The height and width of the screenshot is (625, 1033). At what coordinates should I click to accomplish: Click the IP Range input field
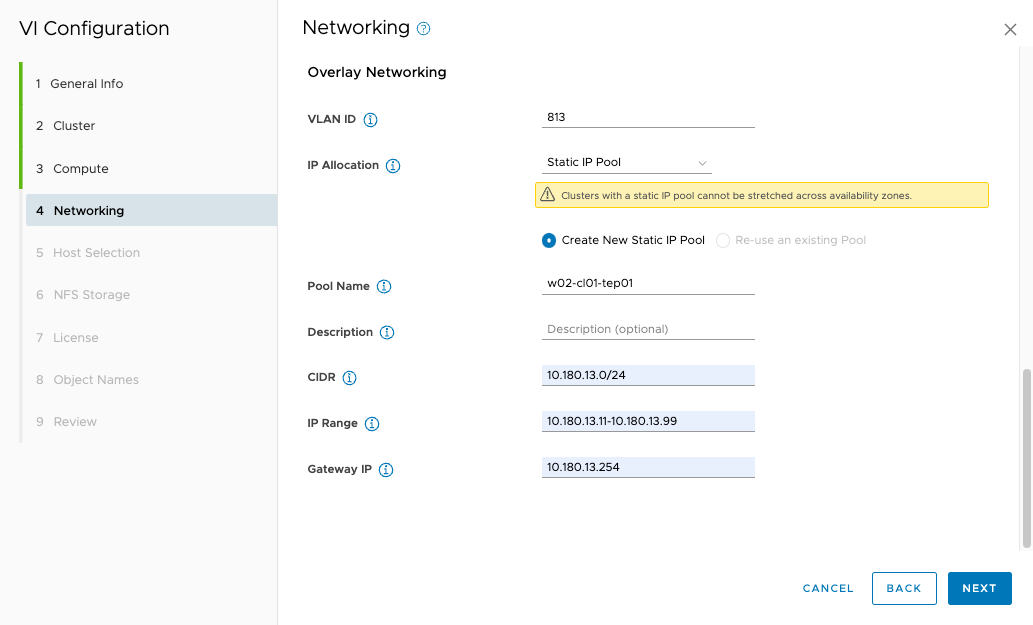pyautogui.click(x=648, y=421)
